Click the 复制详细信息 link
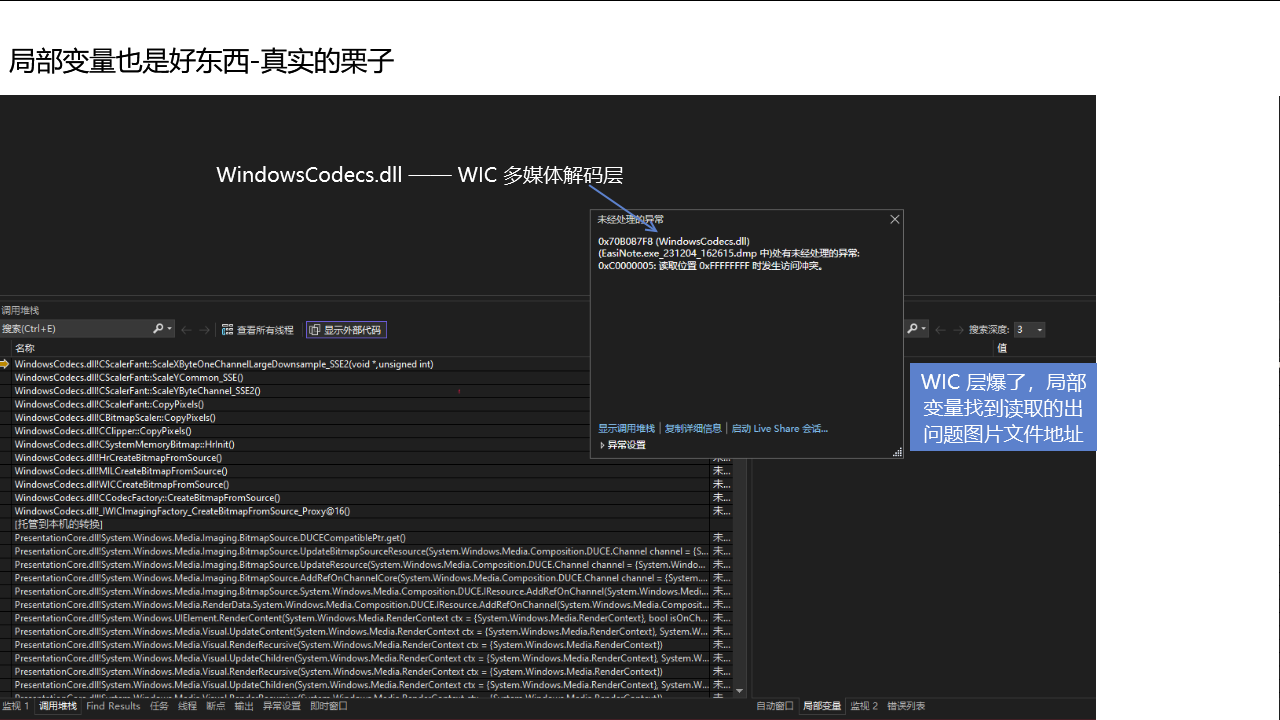1280x720 pixels. click(x=693, y=428)
